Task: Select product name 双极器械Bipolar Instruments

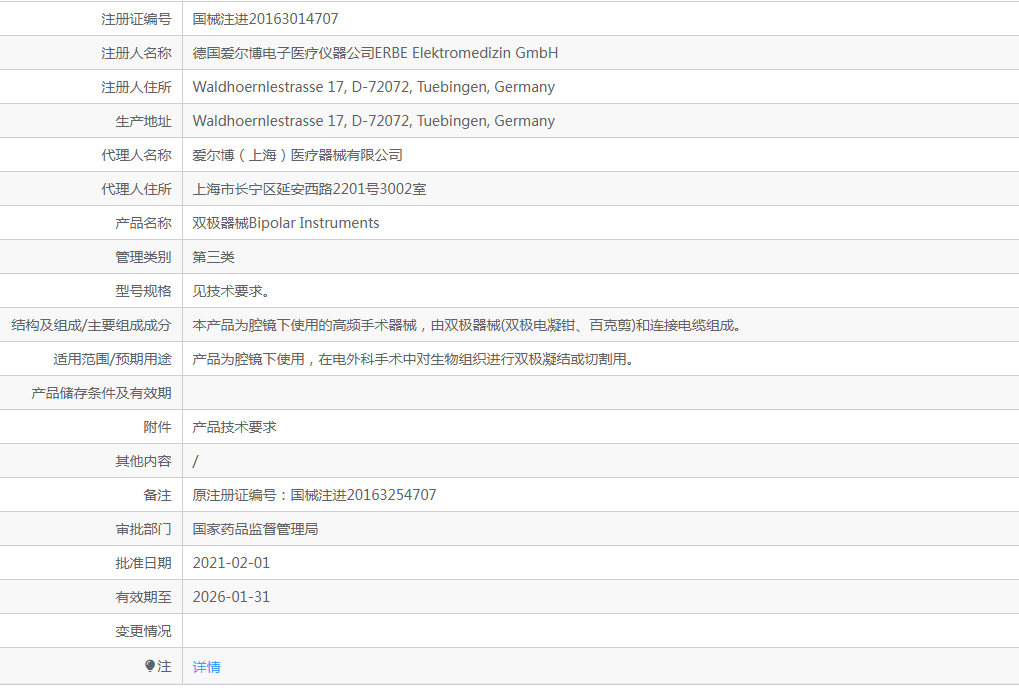Action: pos(286,223)
